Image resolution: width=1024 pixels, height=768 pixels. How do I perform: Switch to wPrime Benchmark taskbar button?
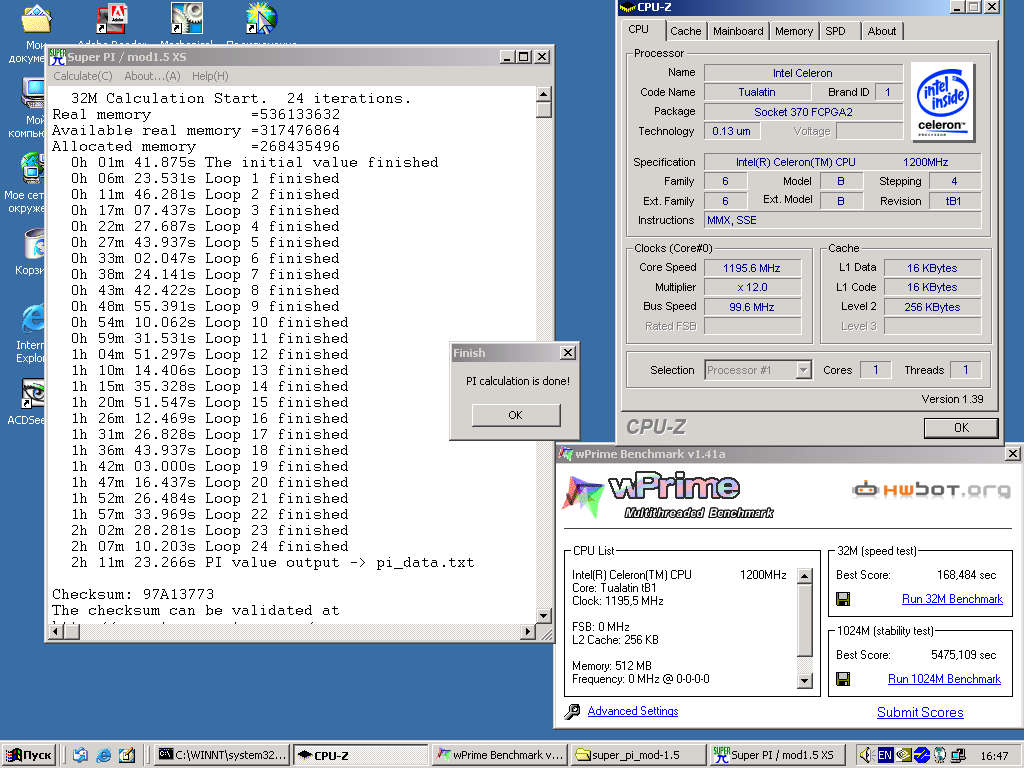click(x=500, y=755)
